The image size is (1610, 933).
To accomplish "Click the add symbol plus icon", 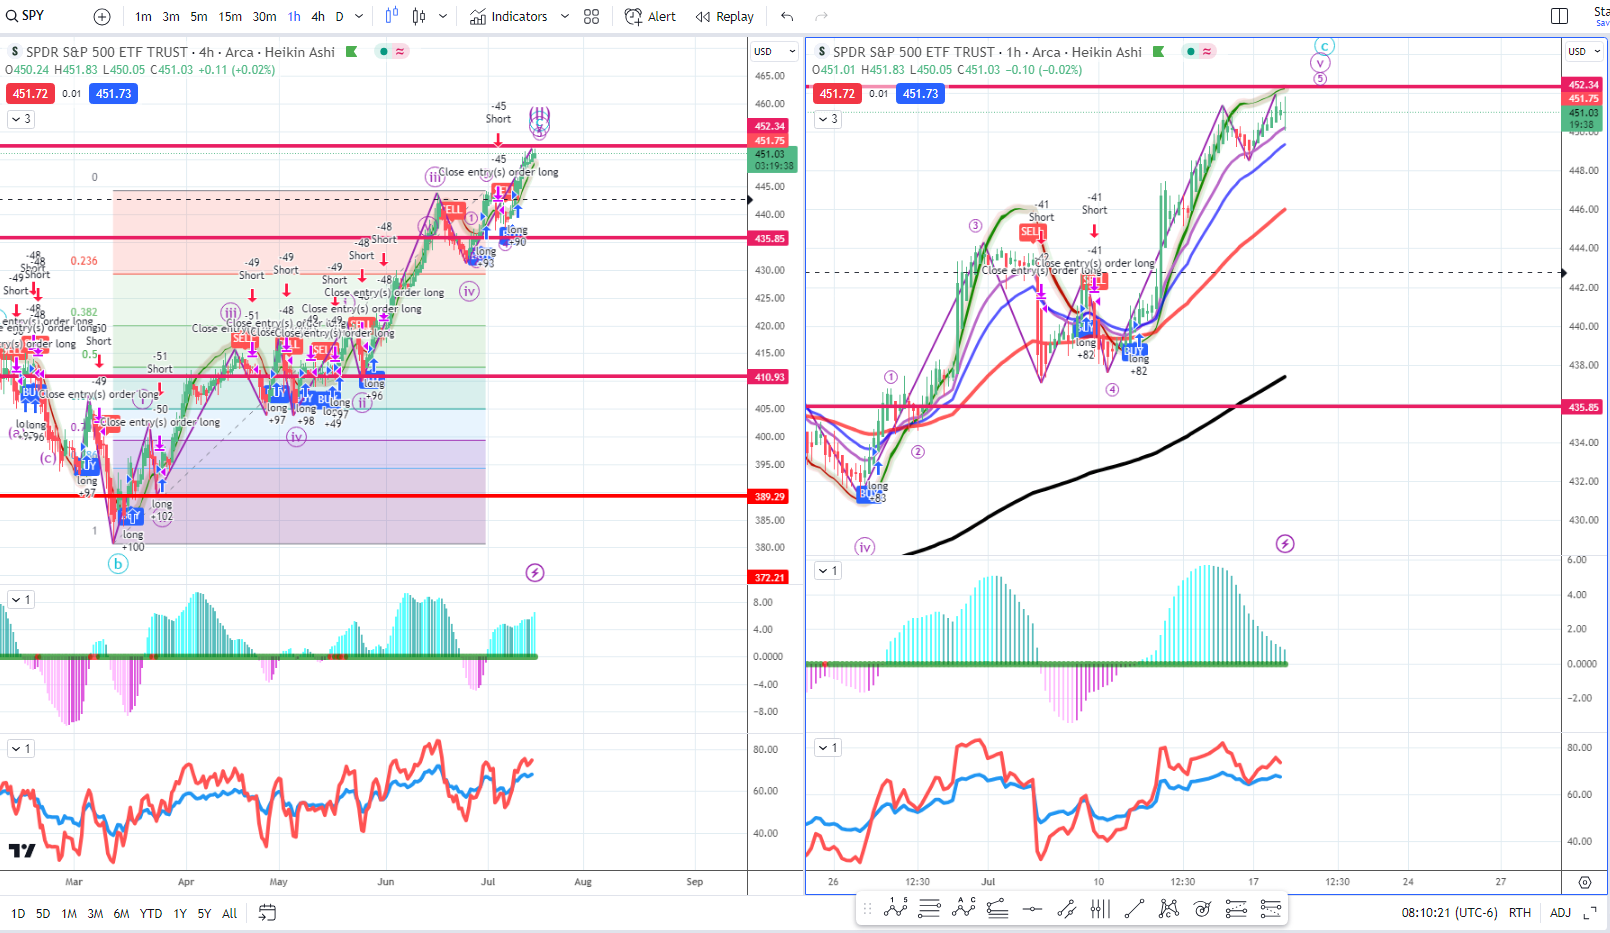I will [x=102, y=16].
